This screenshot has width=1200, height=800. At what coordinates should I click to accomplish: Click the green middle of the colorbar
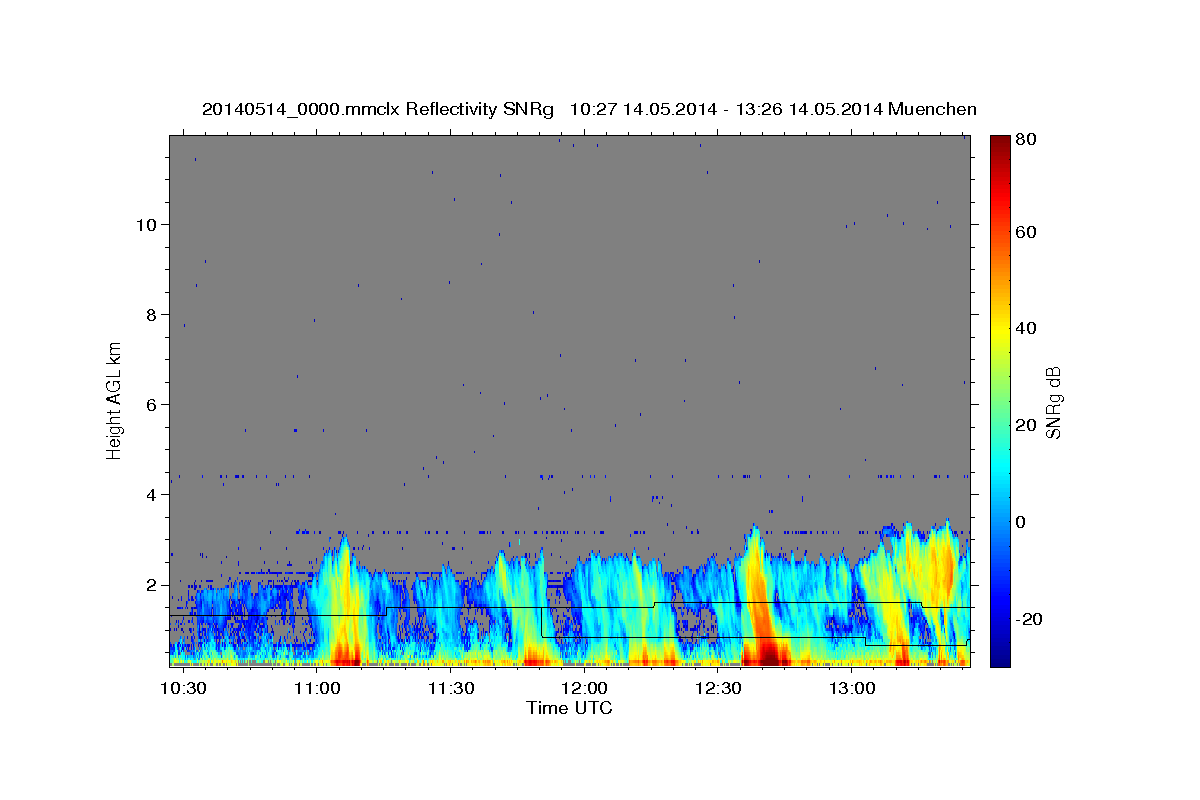point(999,400)
